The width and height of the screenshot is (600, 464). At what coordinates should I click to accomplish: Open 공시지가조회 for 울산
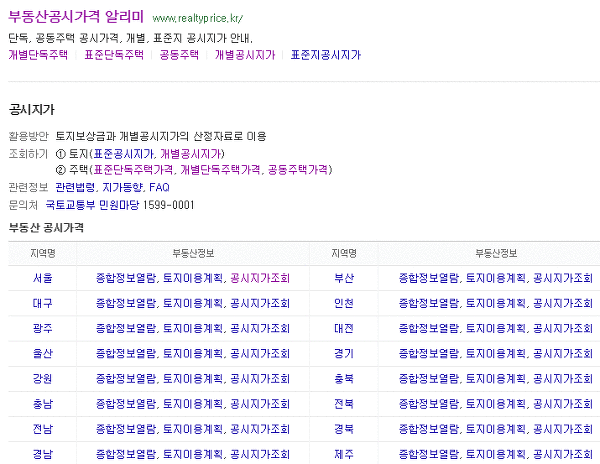click(x=260, y=353)
